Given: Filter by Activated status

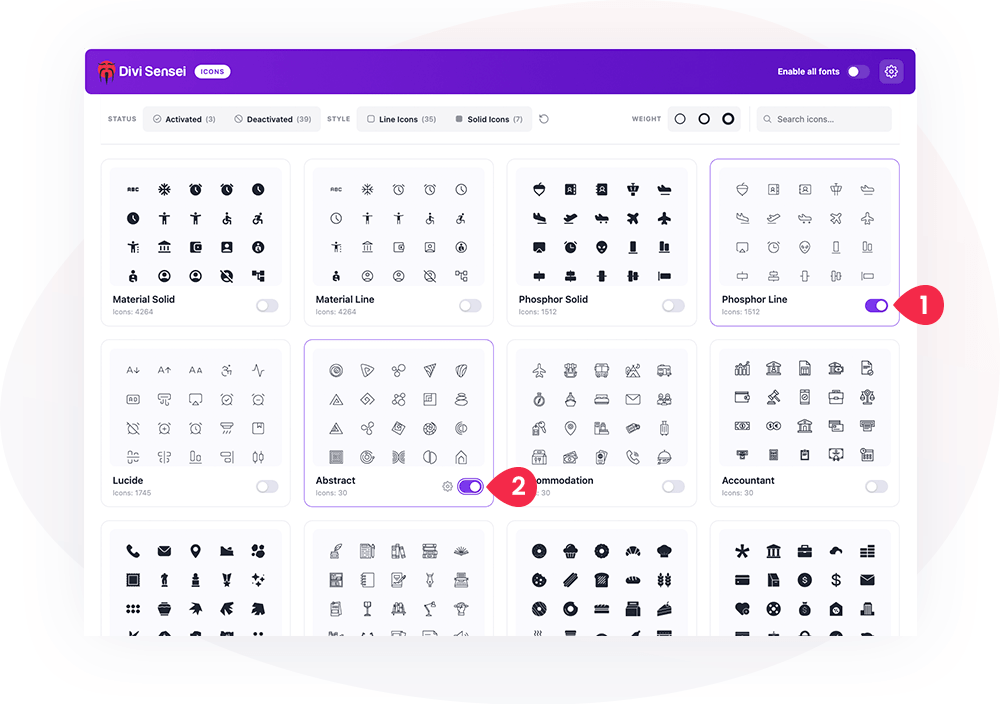Looking at the screenshot, I should [184, 119].
